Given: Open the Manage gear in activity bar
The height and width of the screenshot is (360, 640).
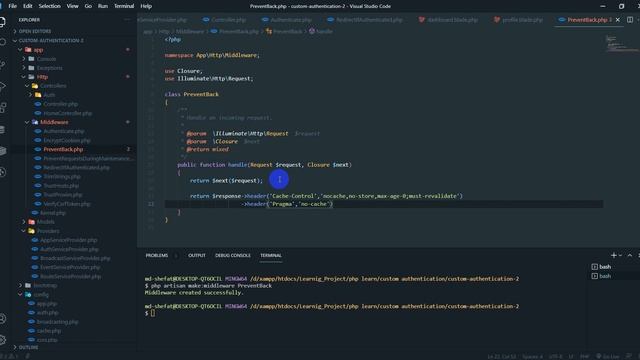Looking at the screenshot, I should click(x=2, y=340).
